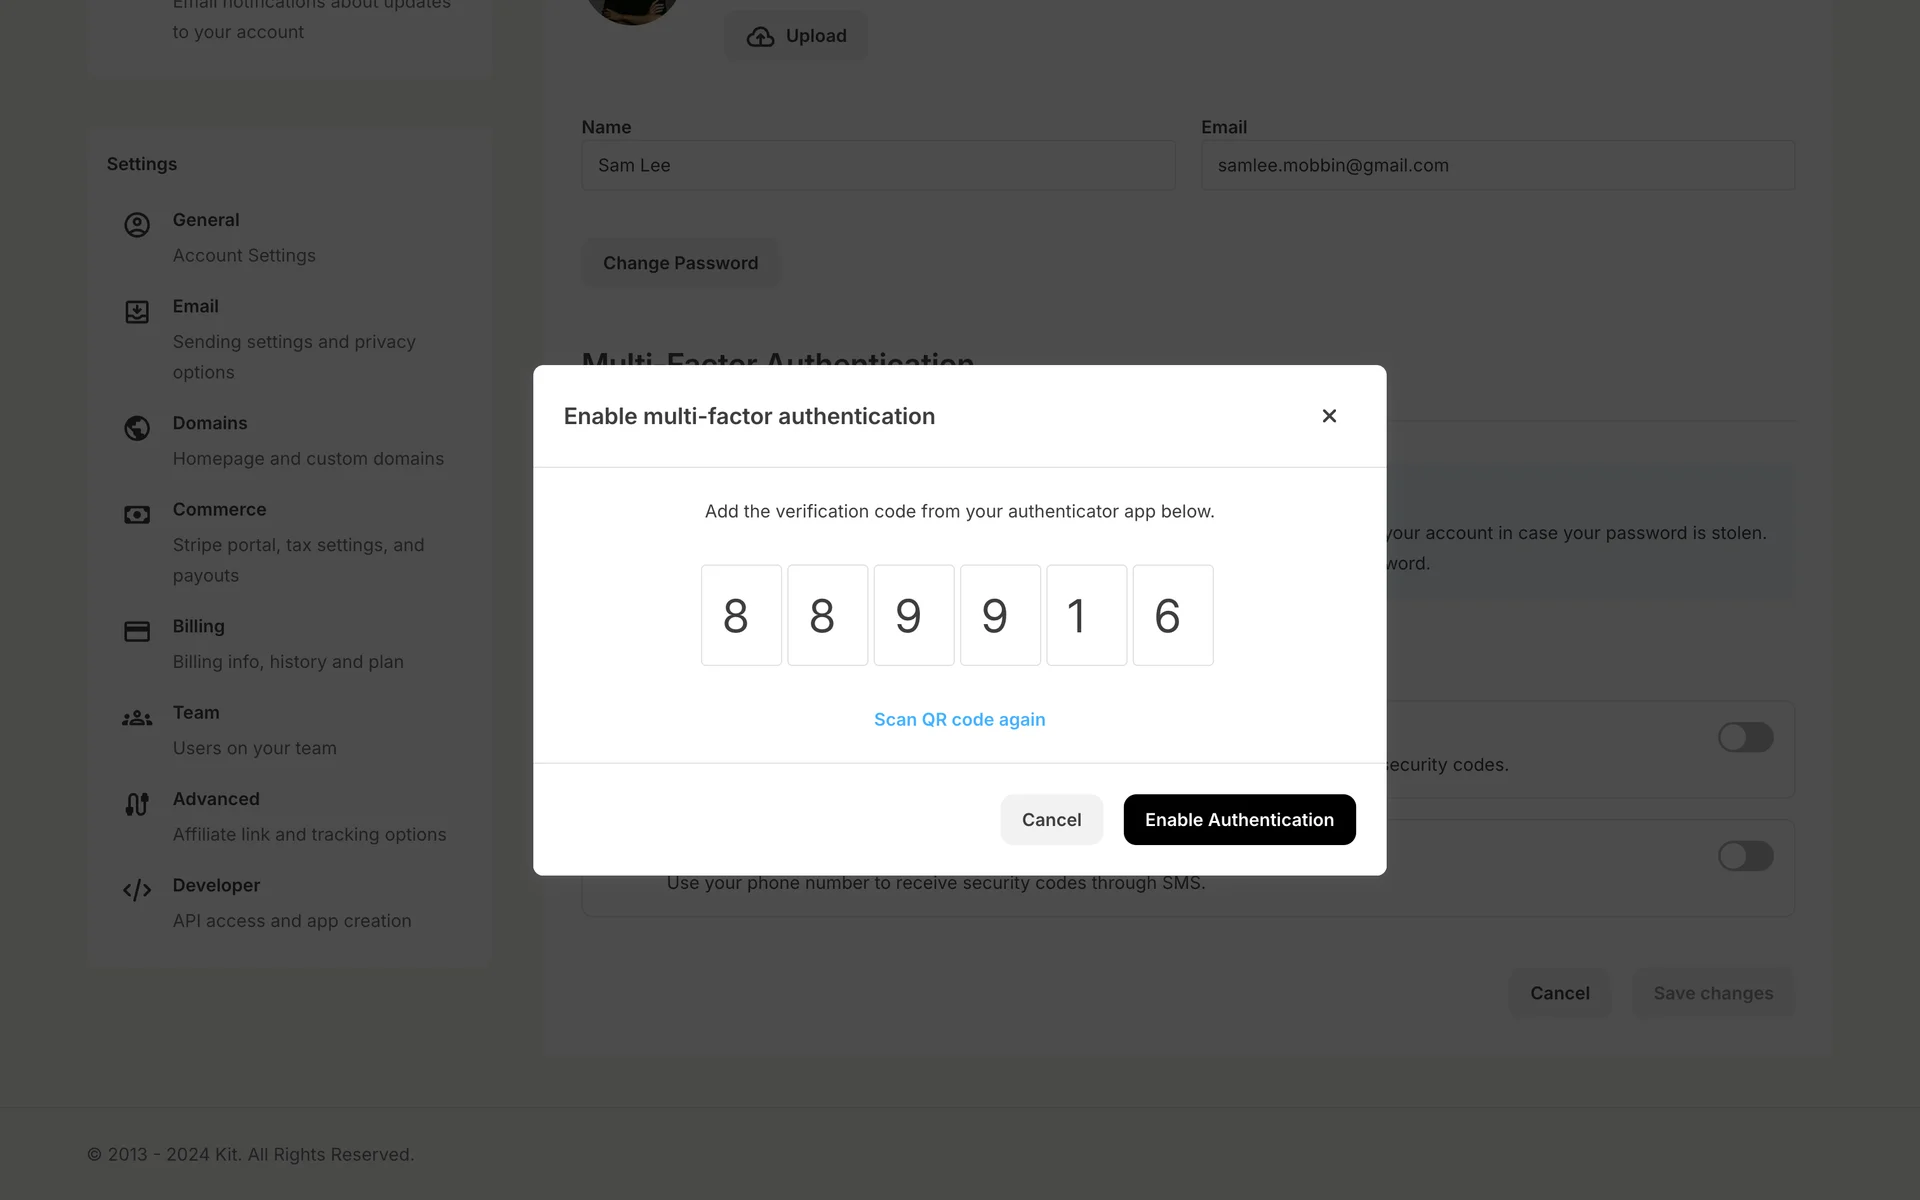Click the Change Password button
1920x1200 pixels.
pos(680,263)
